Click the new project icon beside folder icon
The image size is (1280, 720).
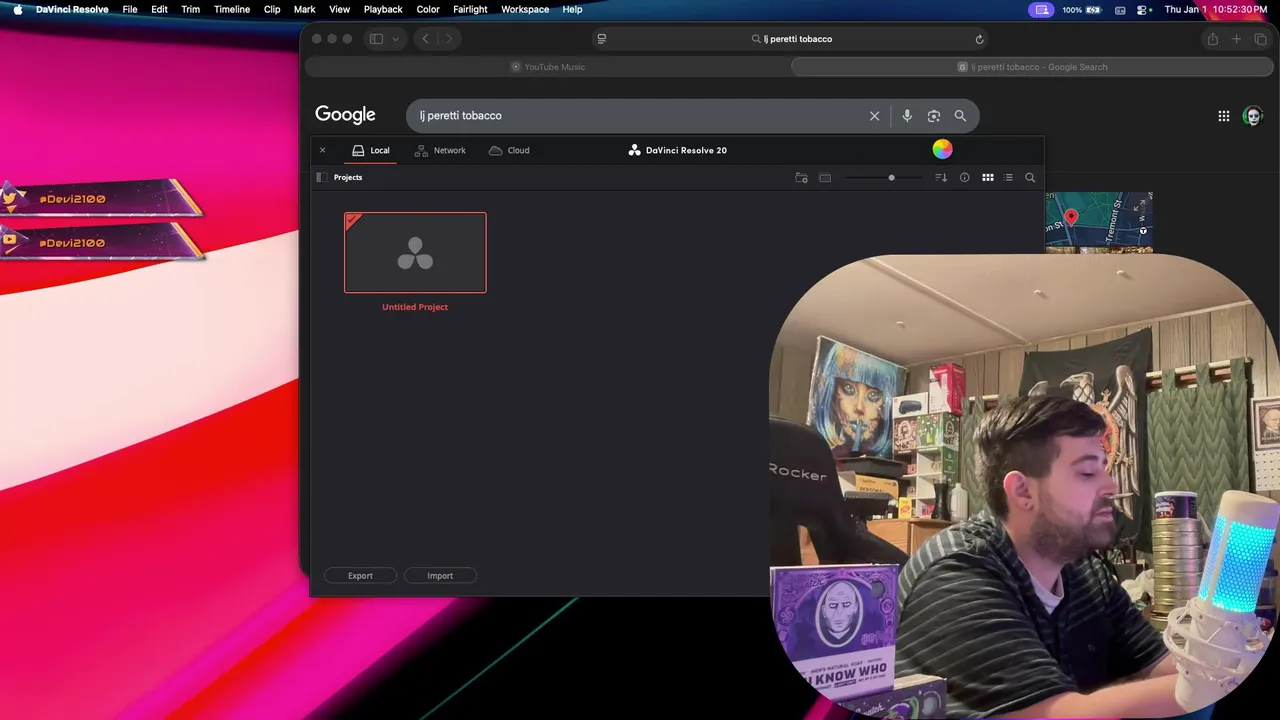coord(825,177)
